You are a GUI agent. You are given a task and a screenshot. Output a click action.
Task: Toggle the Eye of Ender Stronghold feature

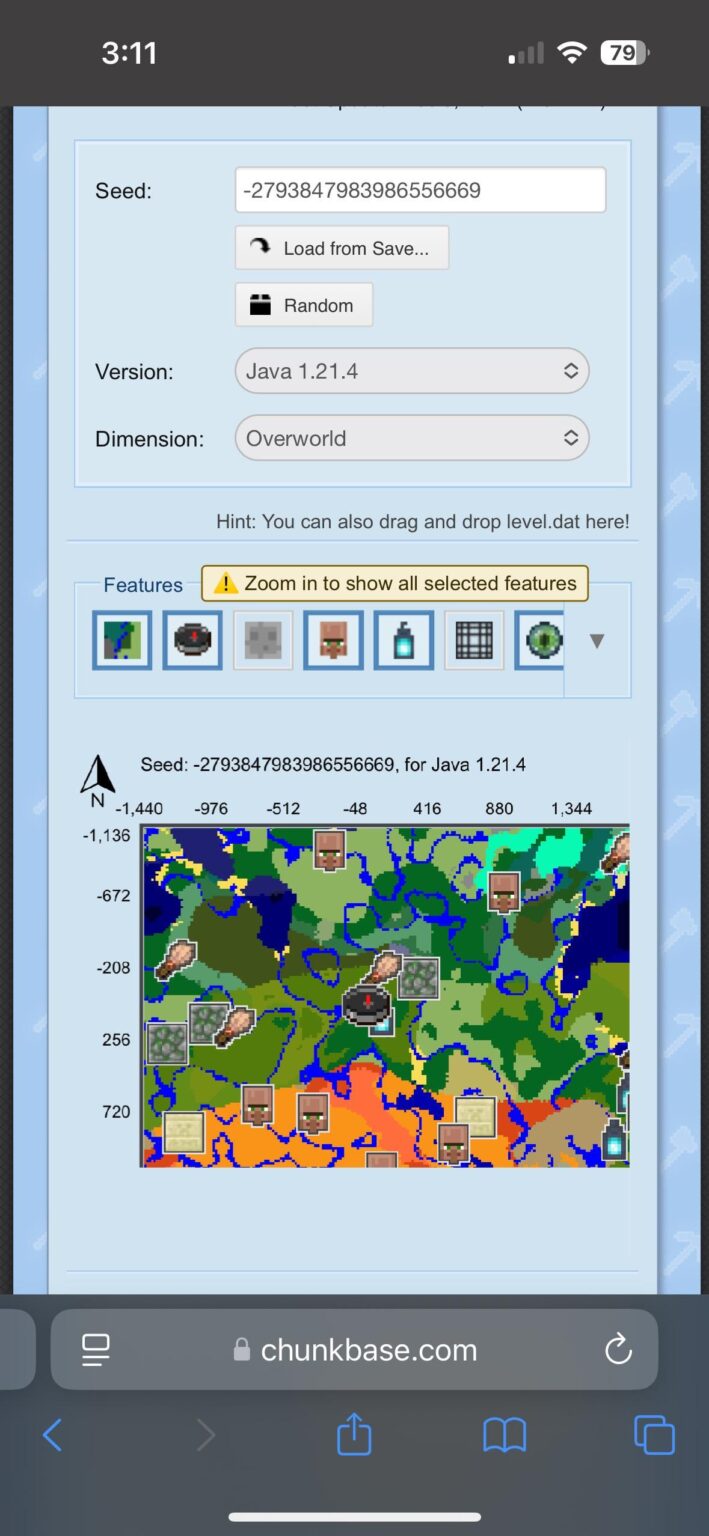point(541,640)
